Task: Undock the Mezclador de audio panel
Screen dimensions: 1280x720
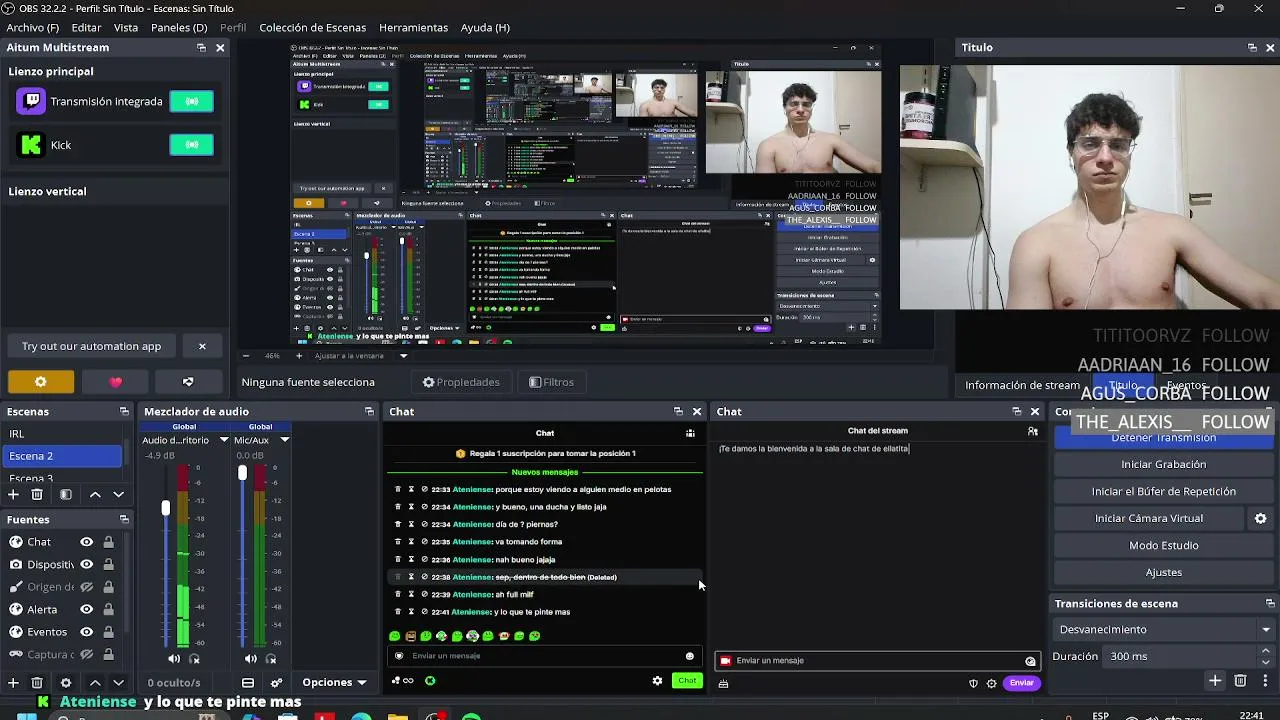Action: (369, 411)
